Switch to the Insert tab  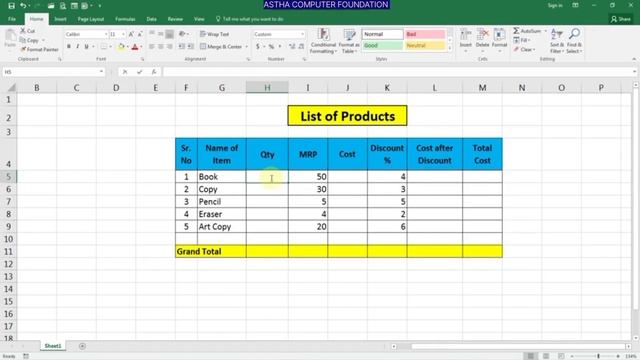click(60, 19)
